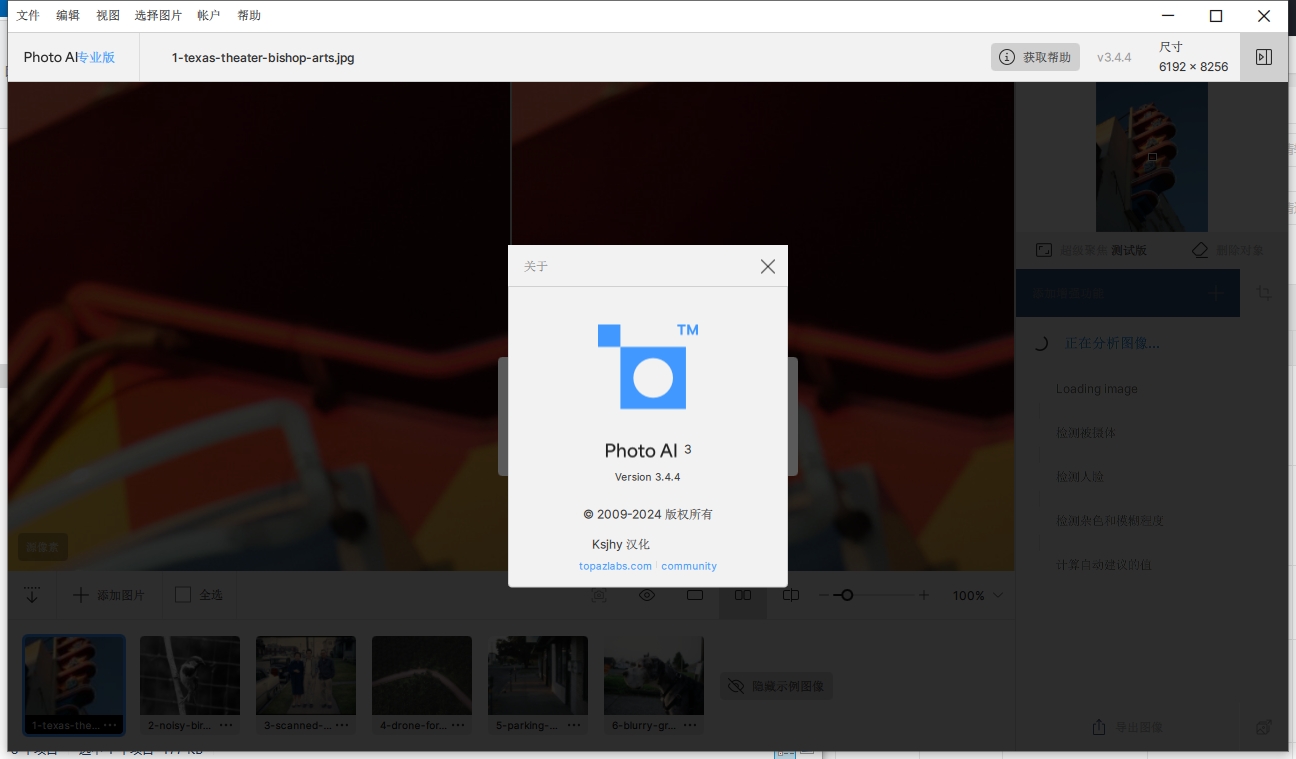Viewport: 1296px width, 759px height.
Task: Check the 全选 checkbox
Action: (183, 595)
